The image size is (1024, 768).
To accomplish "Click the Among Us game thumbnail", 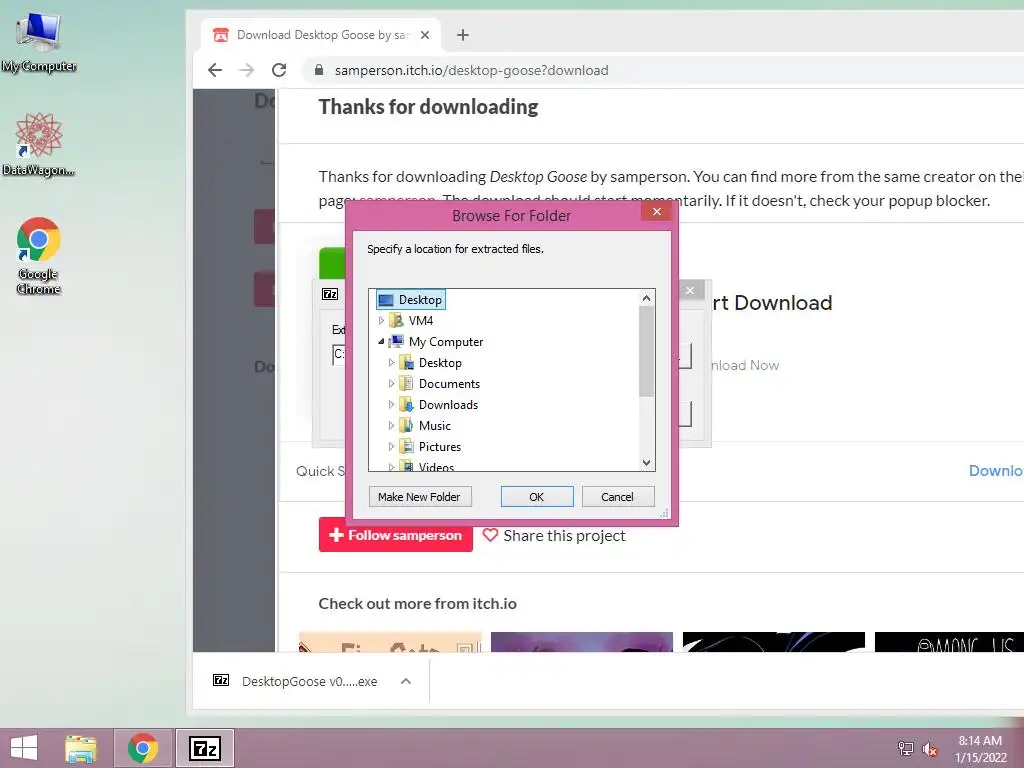I will pos(949,642).
